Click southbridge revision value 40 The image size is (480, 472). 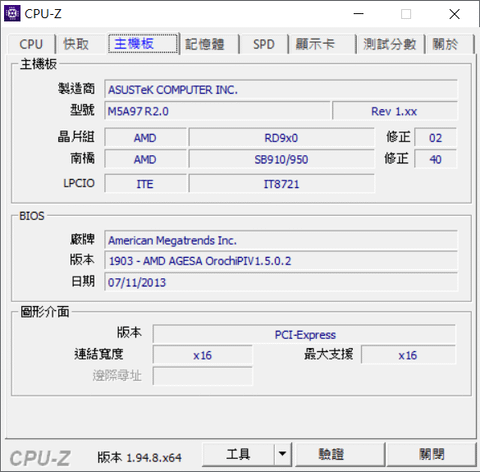(435, 159)
